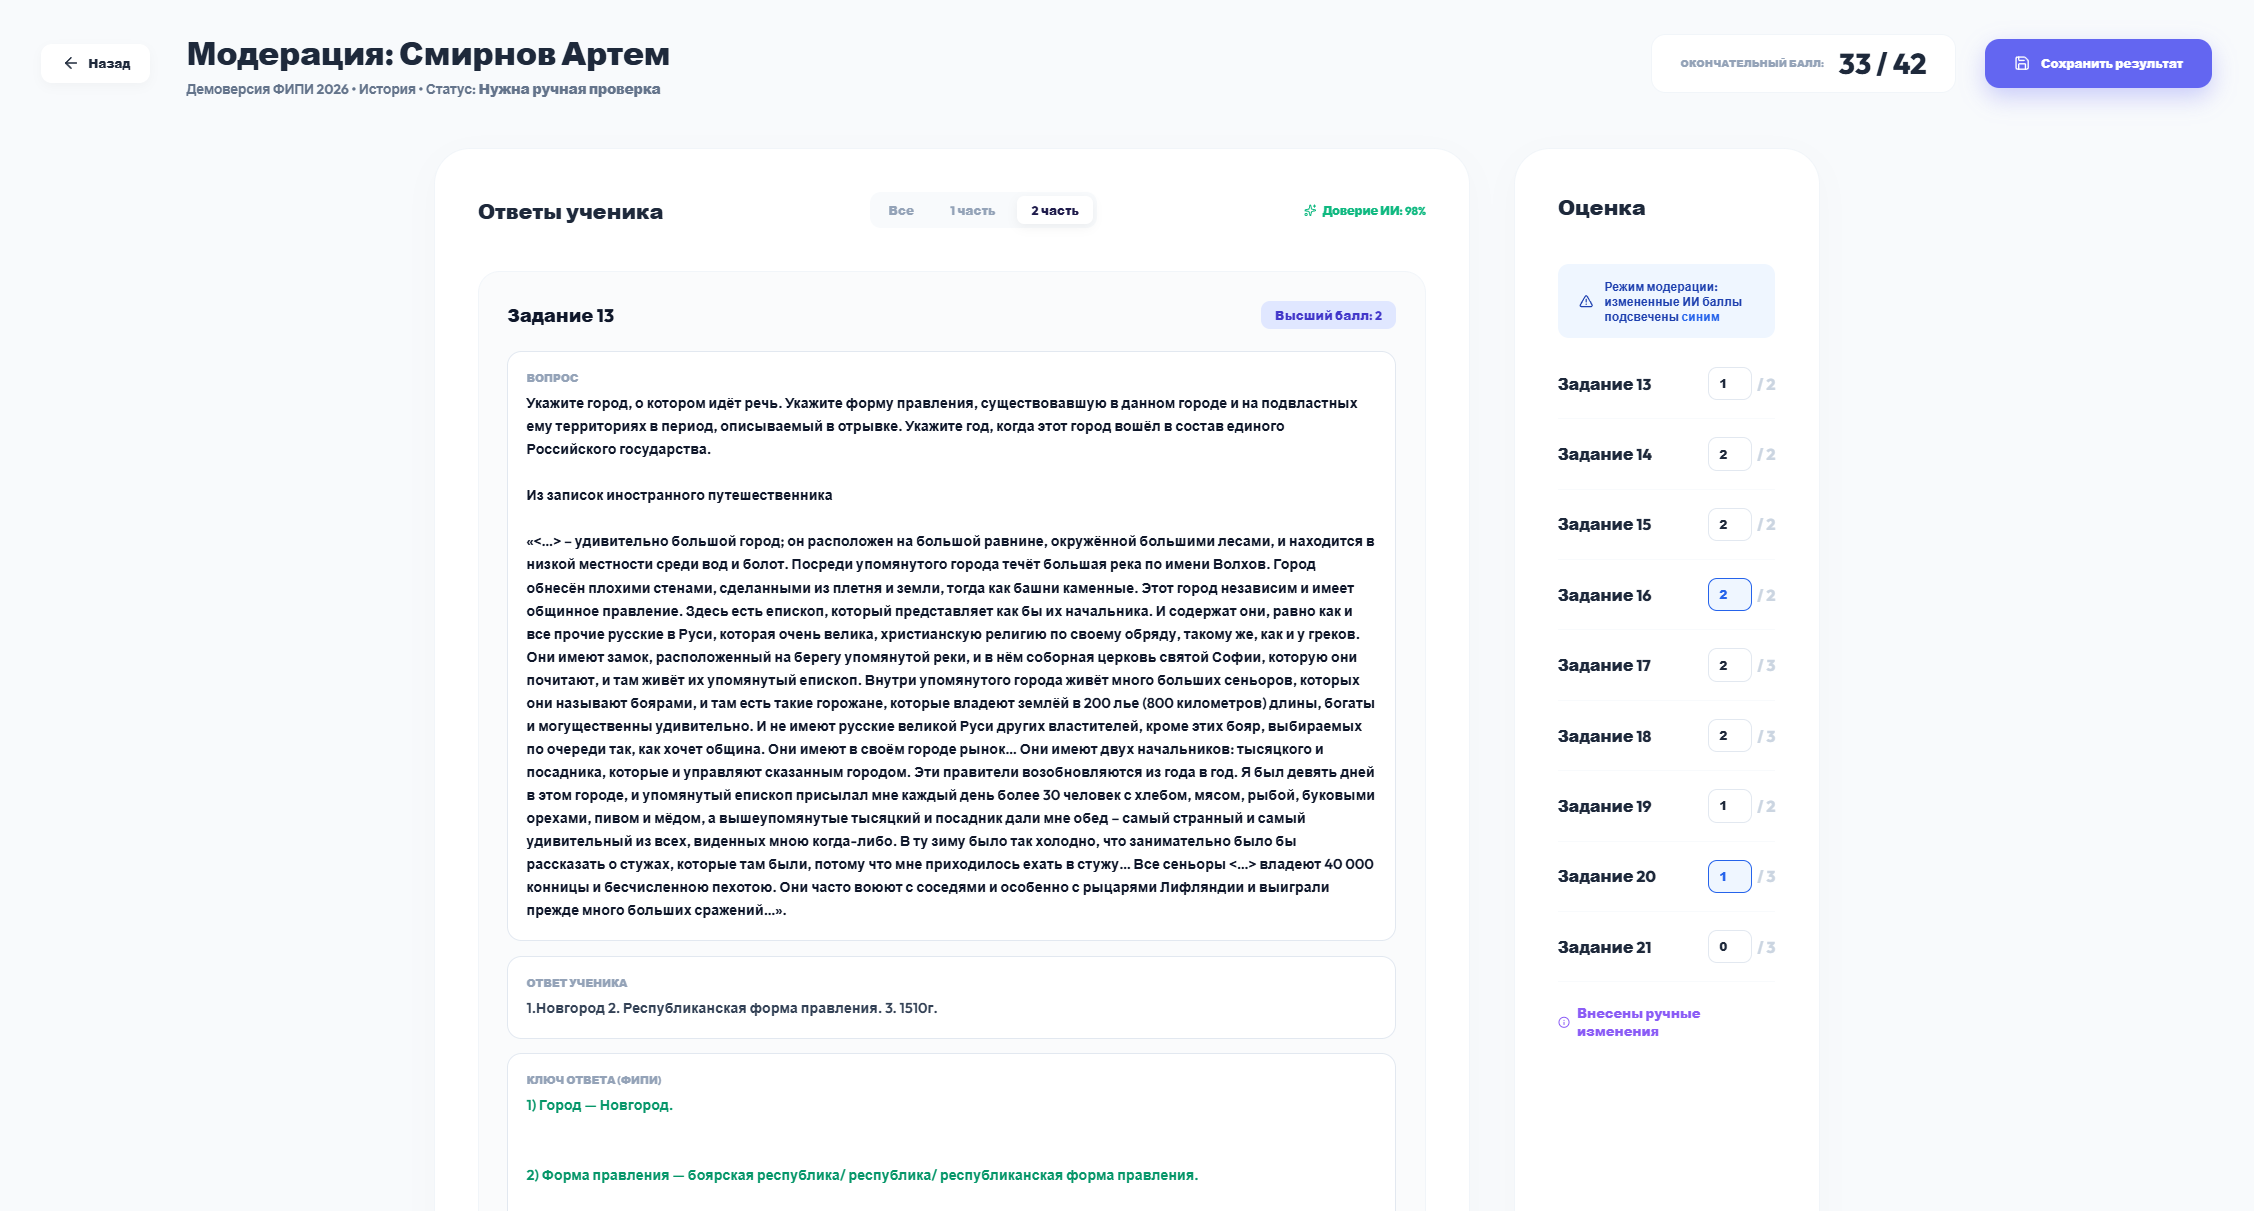The width and height of the screenshot is (2254, 1211).
Task: Select the modified score of Задание 20
Action: pos(1728,876)
